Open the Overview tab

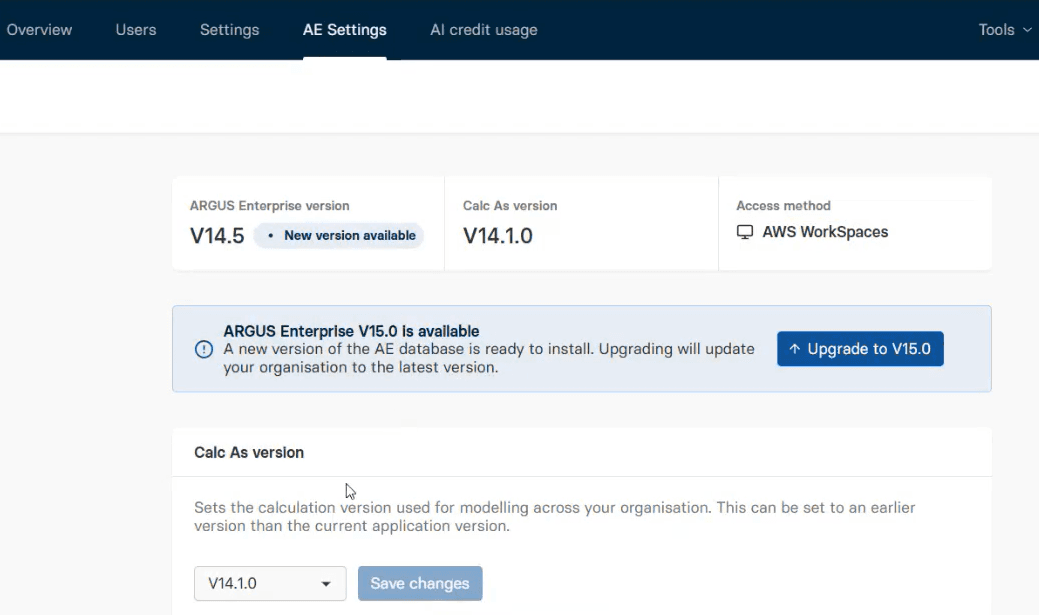point(39,30)
